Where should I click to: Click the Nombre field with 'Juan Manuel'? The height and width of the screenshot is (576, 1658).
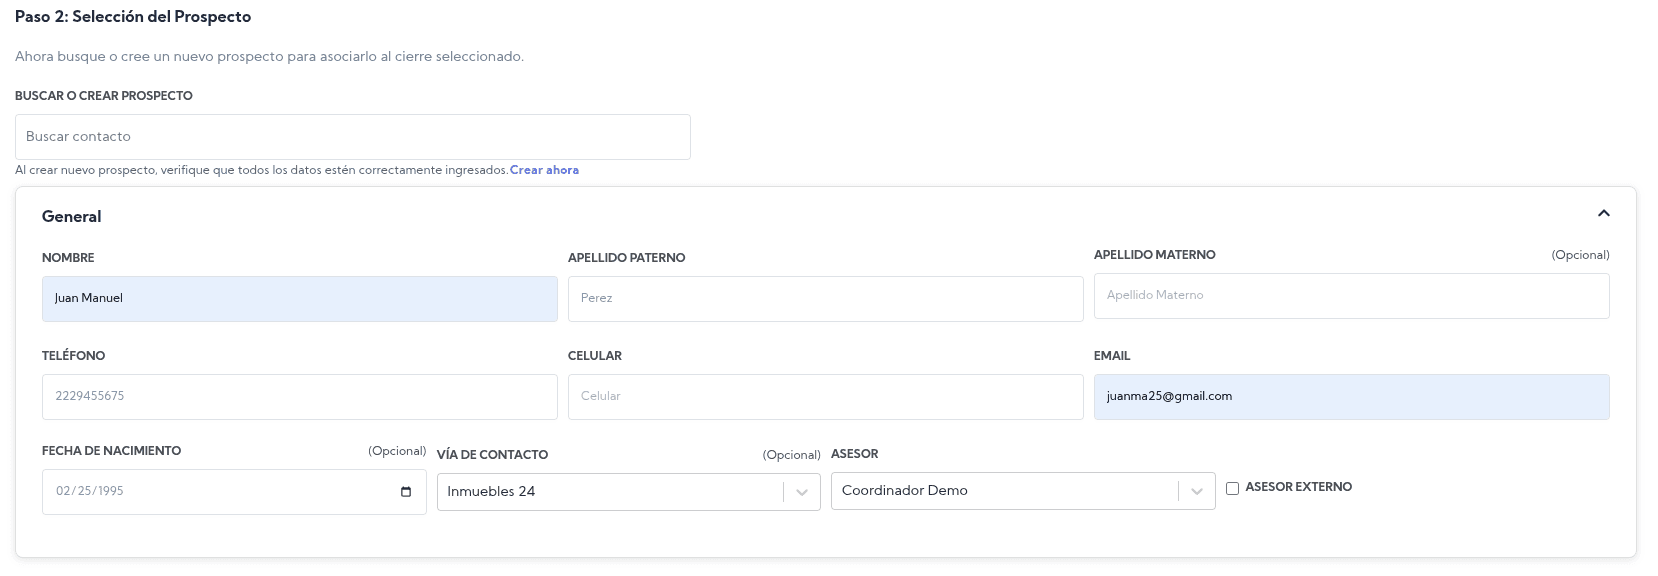click(x=299, y=299)
